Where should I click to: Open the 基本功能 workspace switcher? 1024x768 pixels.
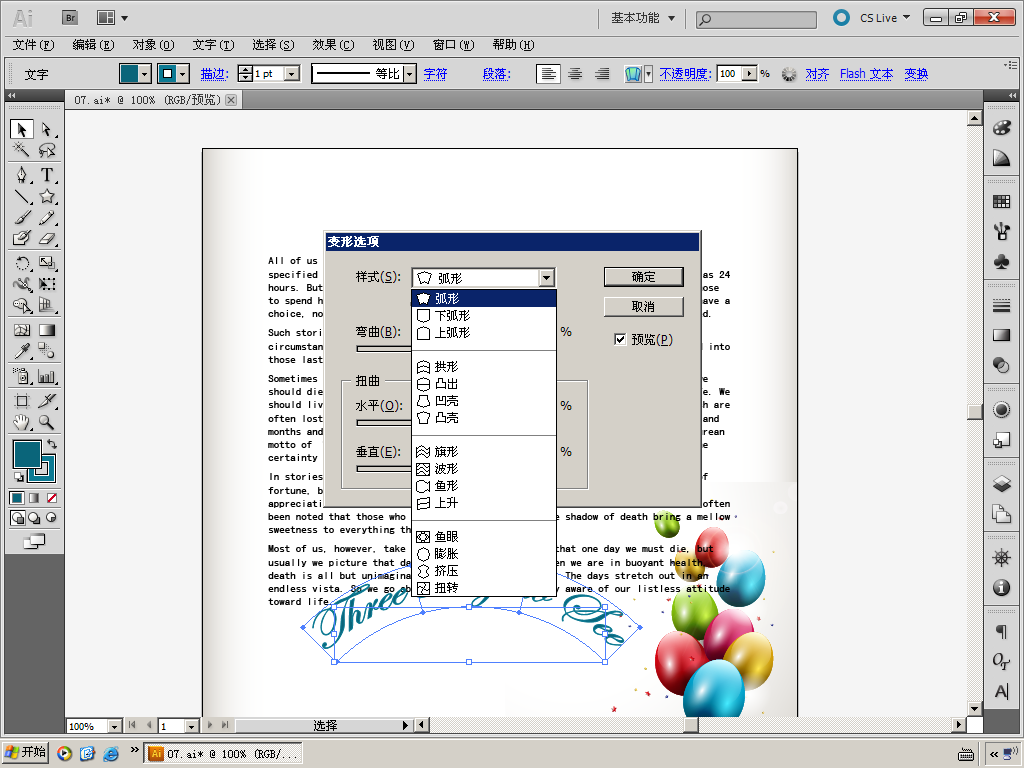click(643, 18)
